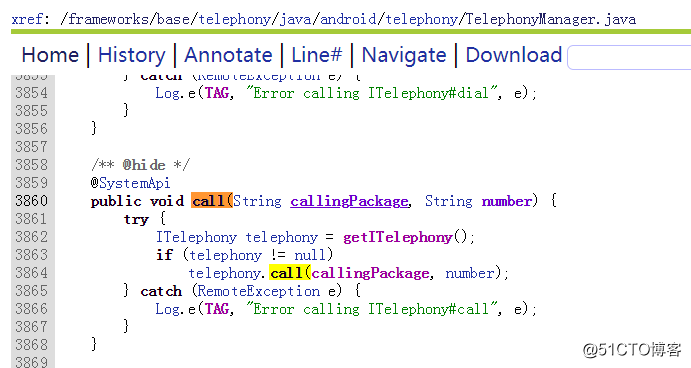The height and width of the screenshot is (368, 691).
Task: Select line number 3867
Action: tap(31, 327)
